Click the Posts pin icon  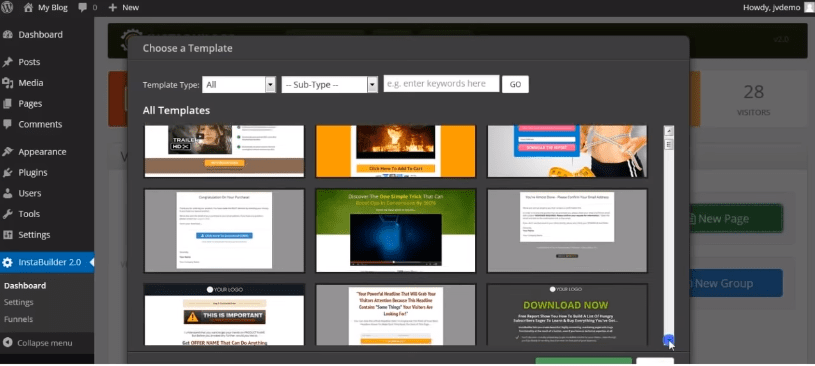[7, 62]
